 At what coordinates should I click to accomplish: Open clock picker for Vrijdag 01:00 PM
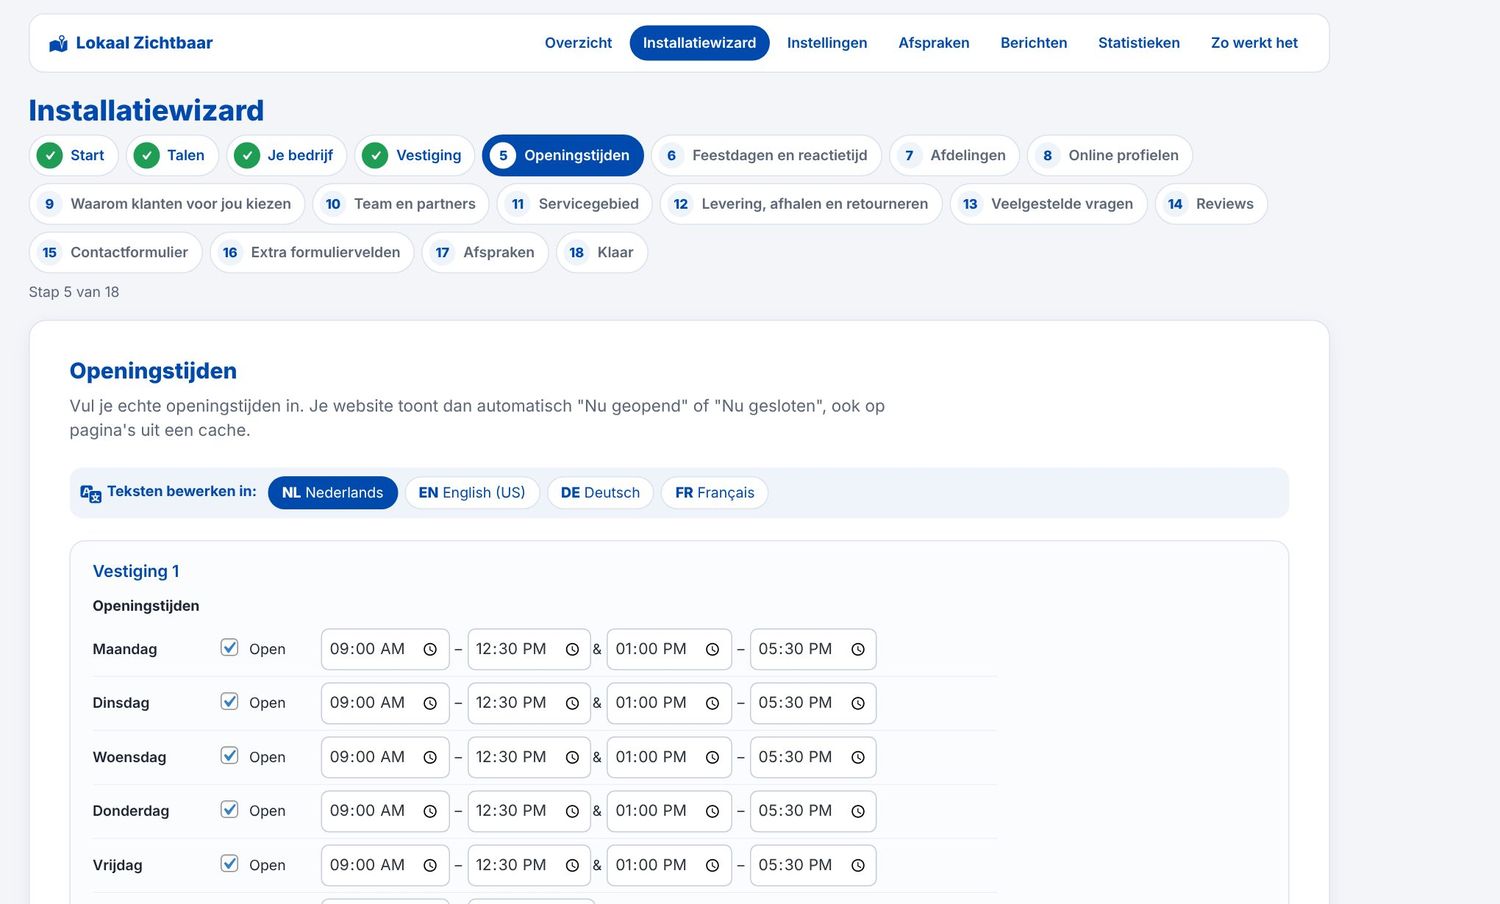coord(712,865)
